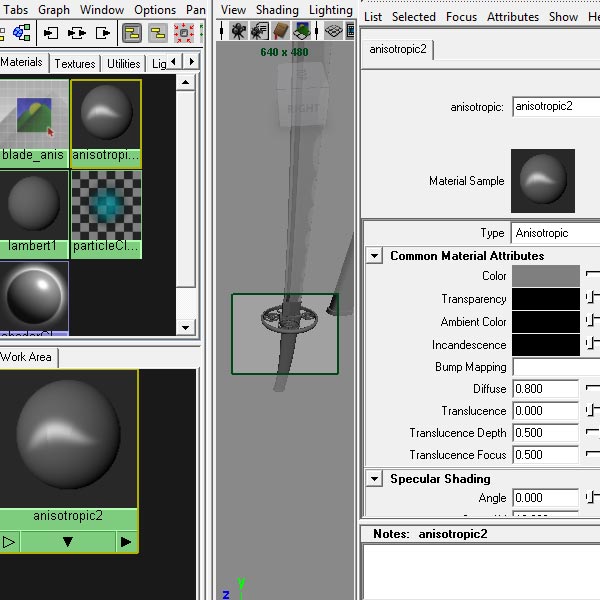Click the rearrange graph icon in Hypershade toolbar
This screenshot has height=600, width=600.
(x=22, y=33)
